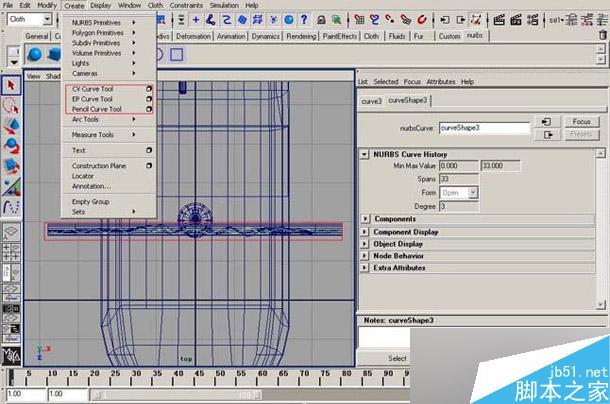The width and height of the screenshot is (610, 404).
Task: Click attribute editor scrollbar up arrow
Action: pyautogui.click(x=601, y=153)
